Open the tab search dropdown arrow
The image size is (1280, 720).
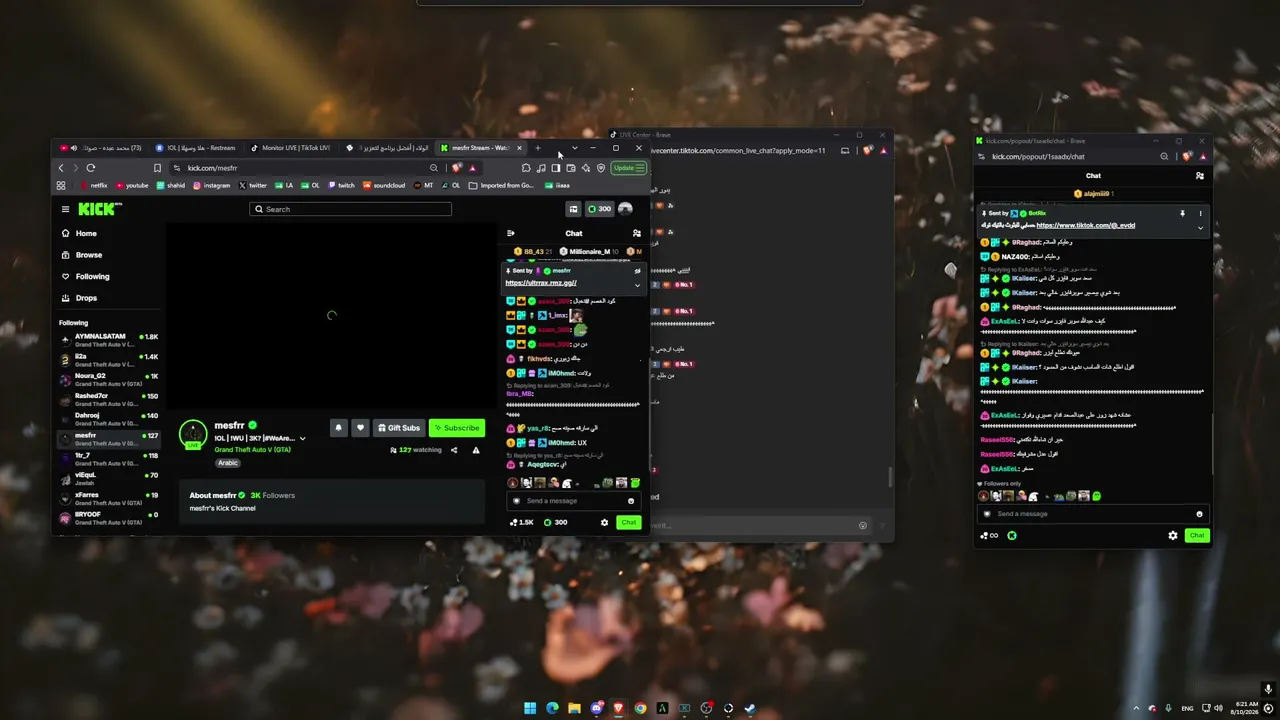click(x=575, y=148)
